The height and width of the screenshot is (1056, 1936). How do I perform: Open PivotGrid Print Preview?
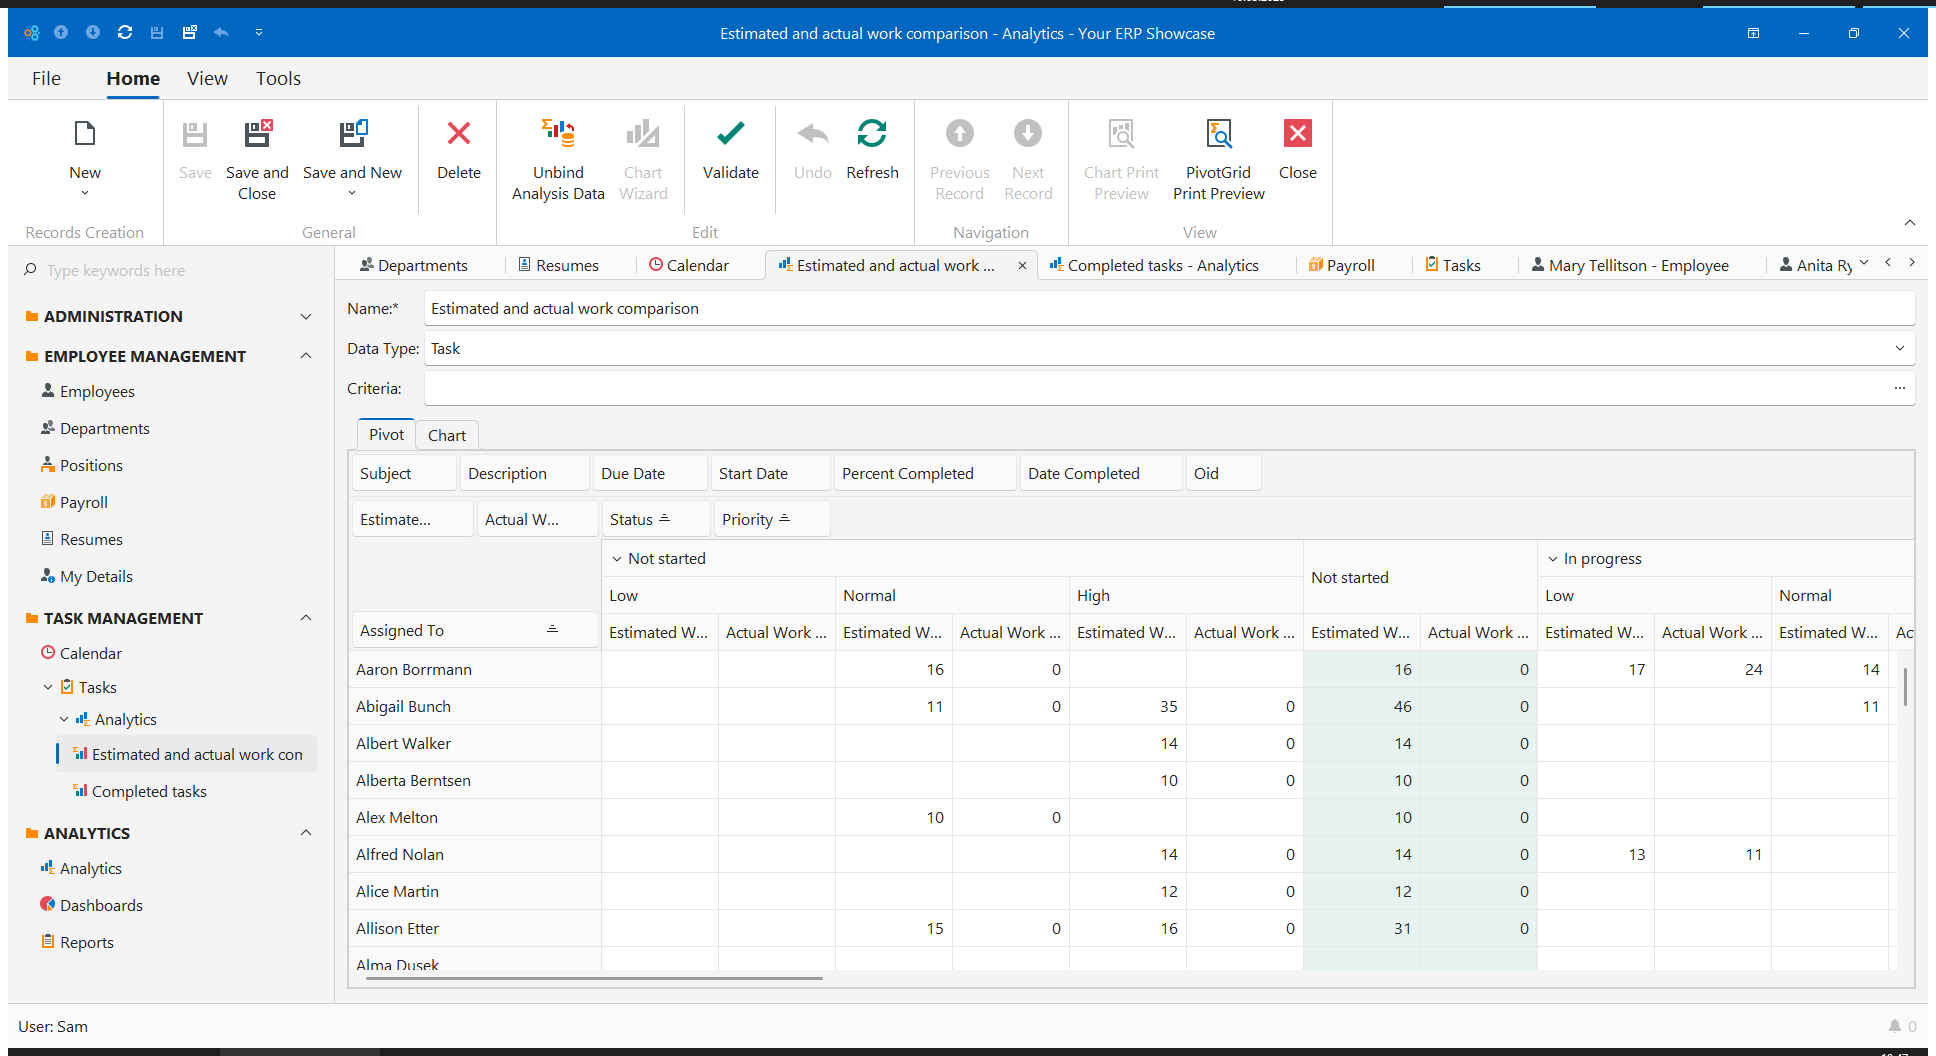1218,134
